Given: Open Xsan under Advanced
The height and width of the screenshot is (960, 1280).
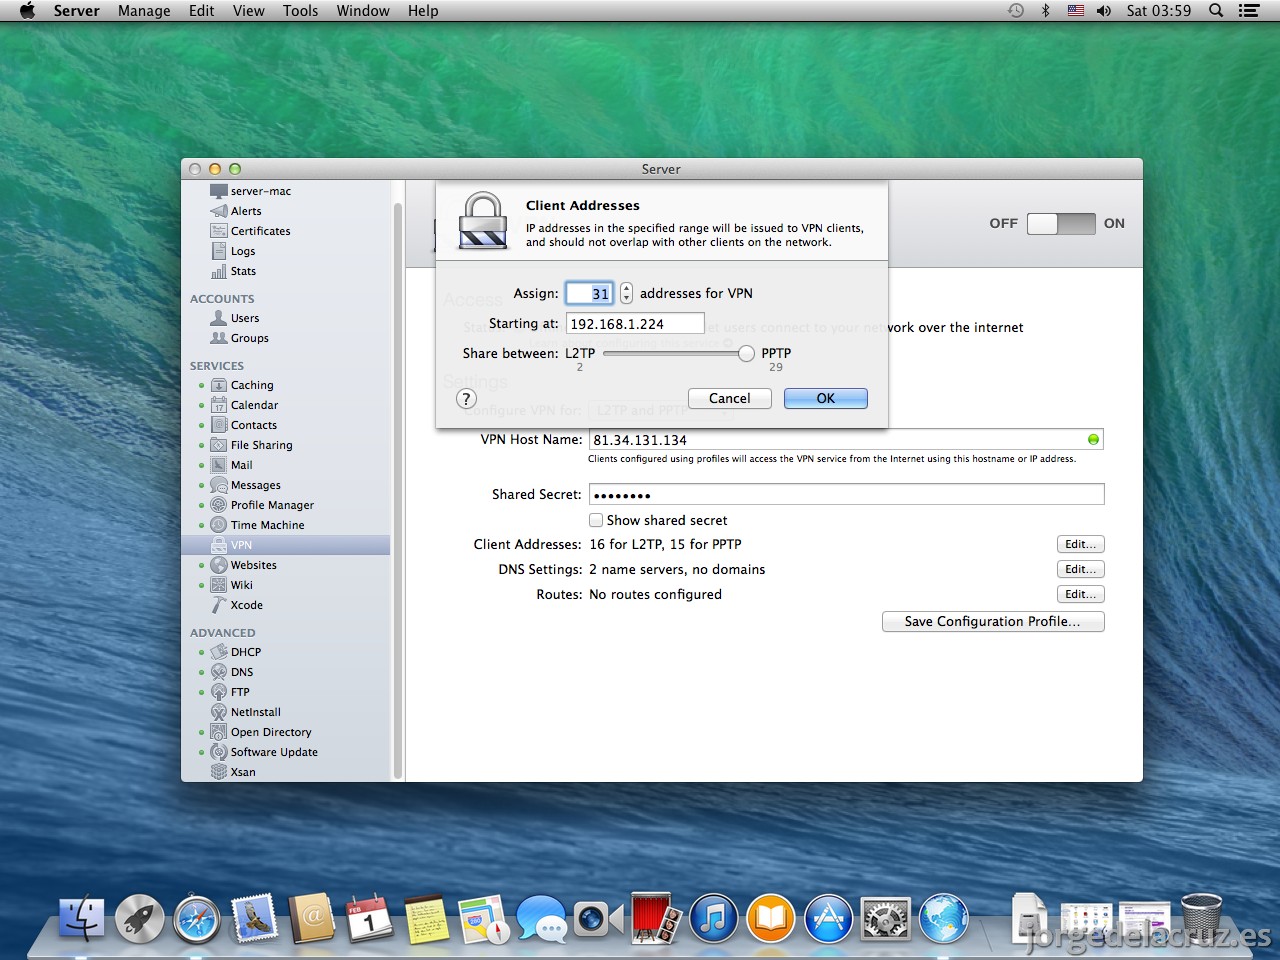Looking at the screenshot, I should point(233,772).
